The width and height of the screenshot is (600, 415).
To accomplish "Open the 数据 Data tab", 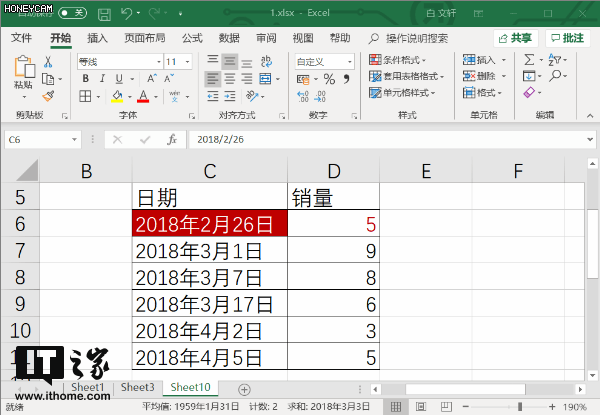I will 229,38.
